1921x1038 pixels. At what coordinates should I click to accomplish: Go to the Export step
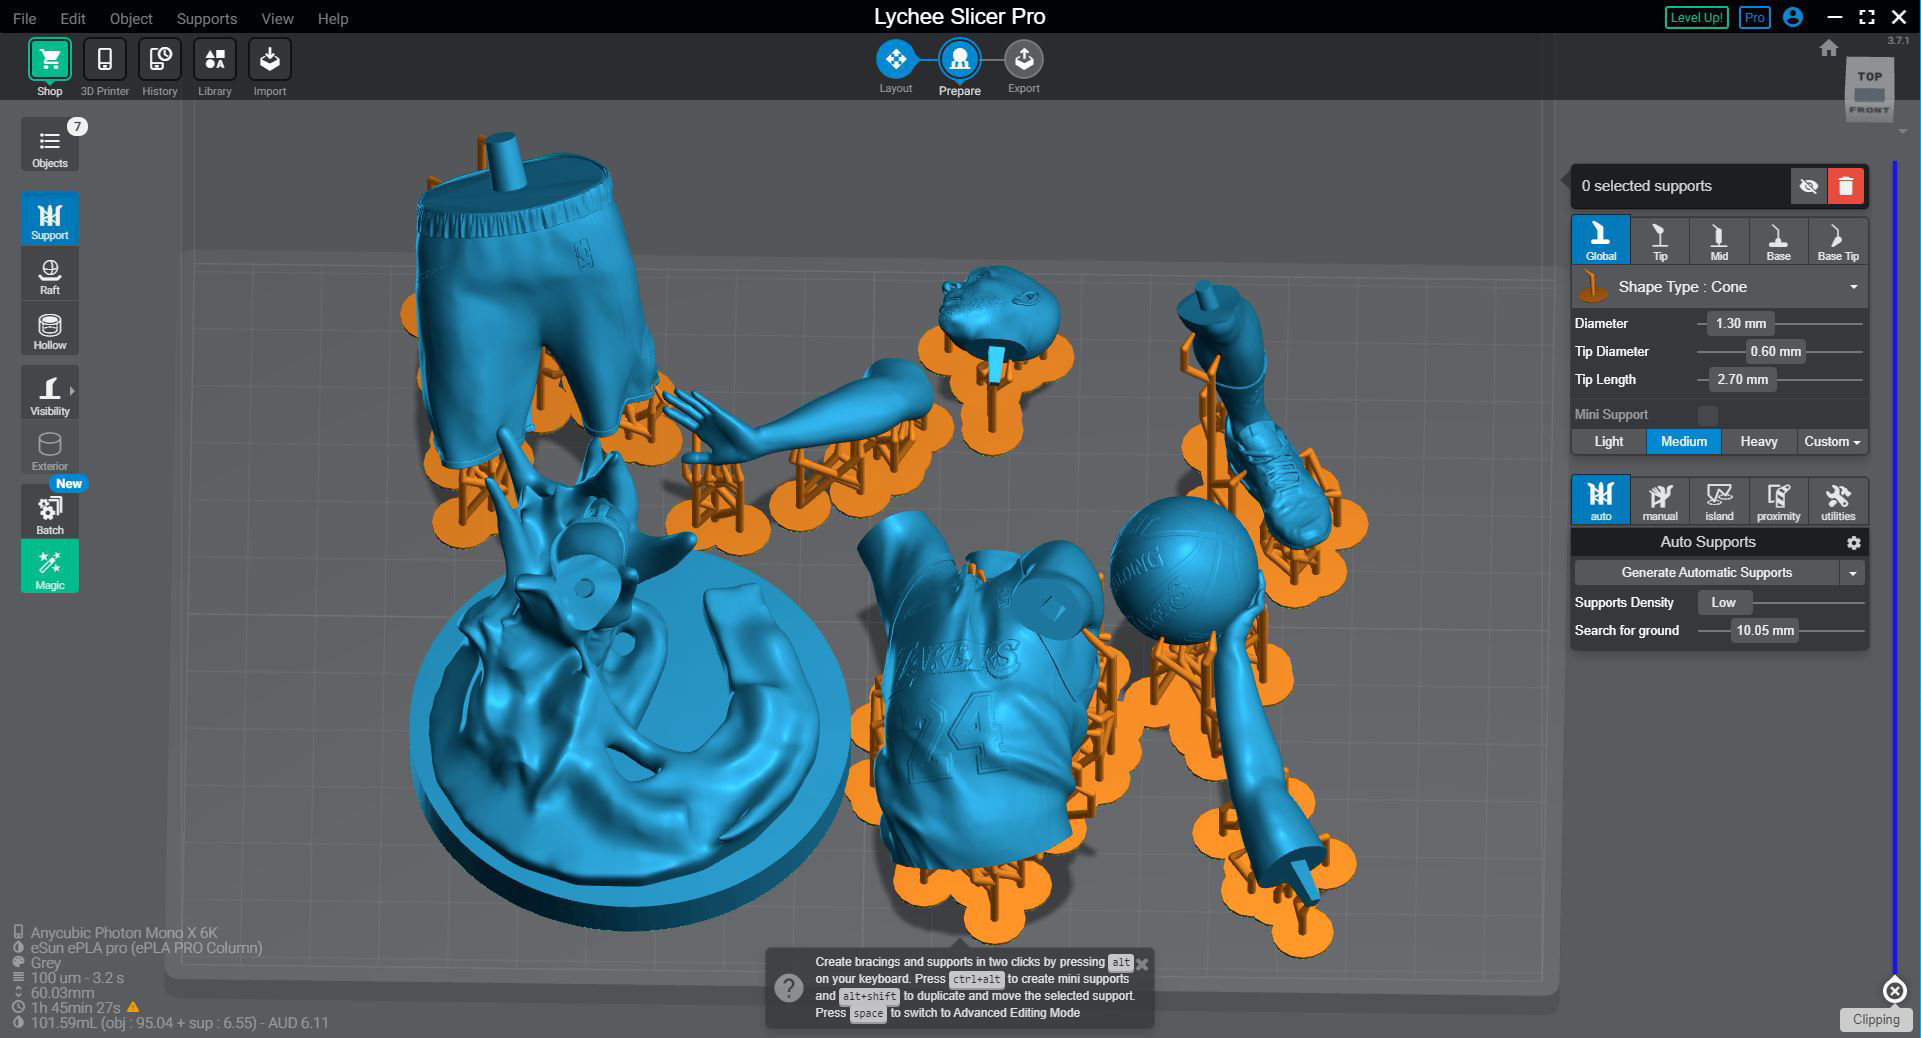(1023, 60)
